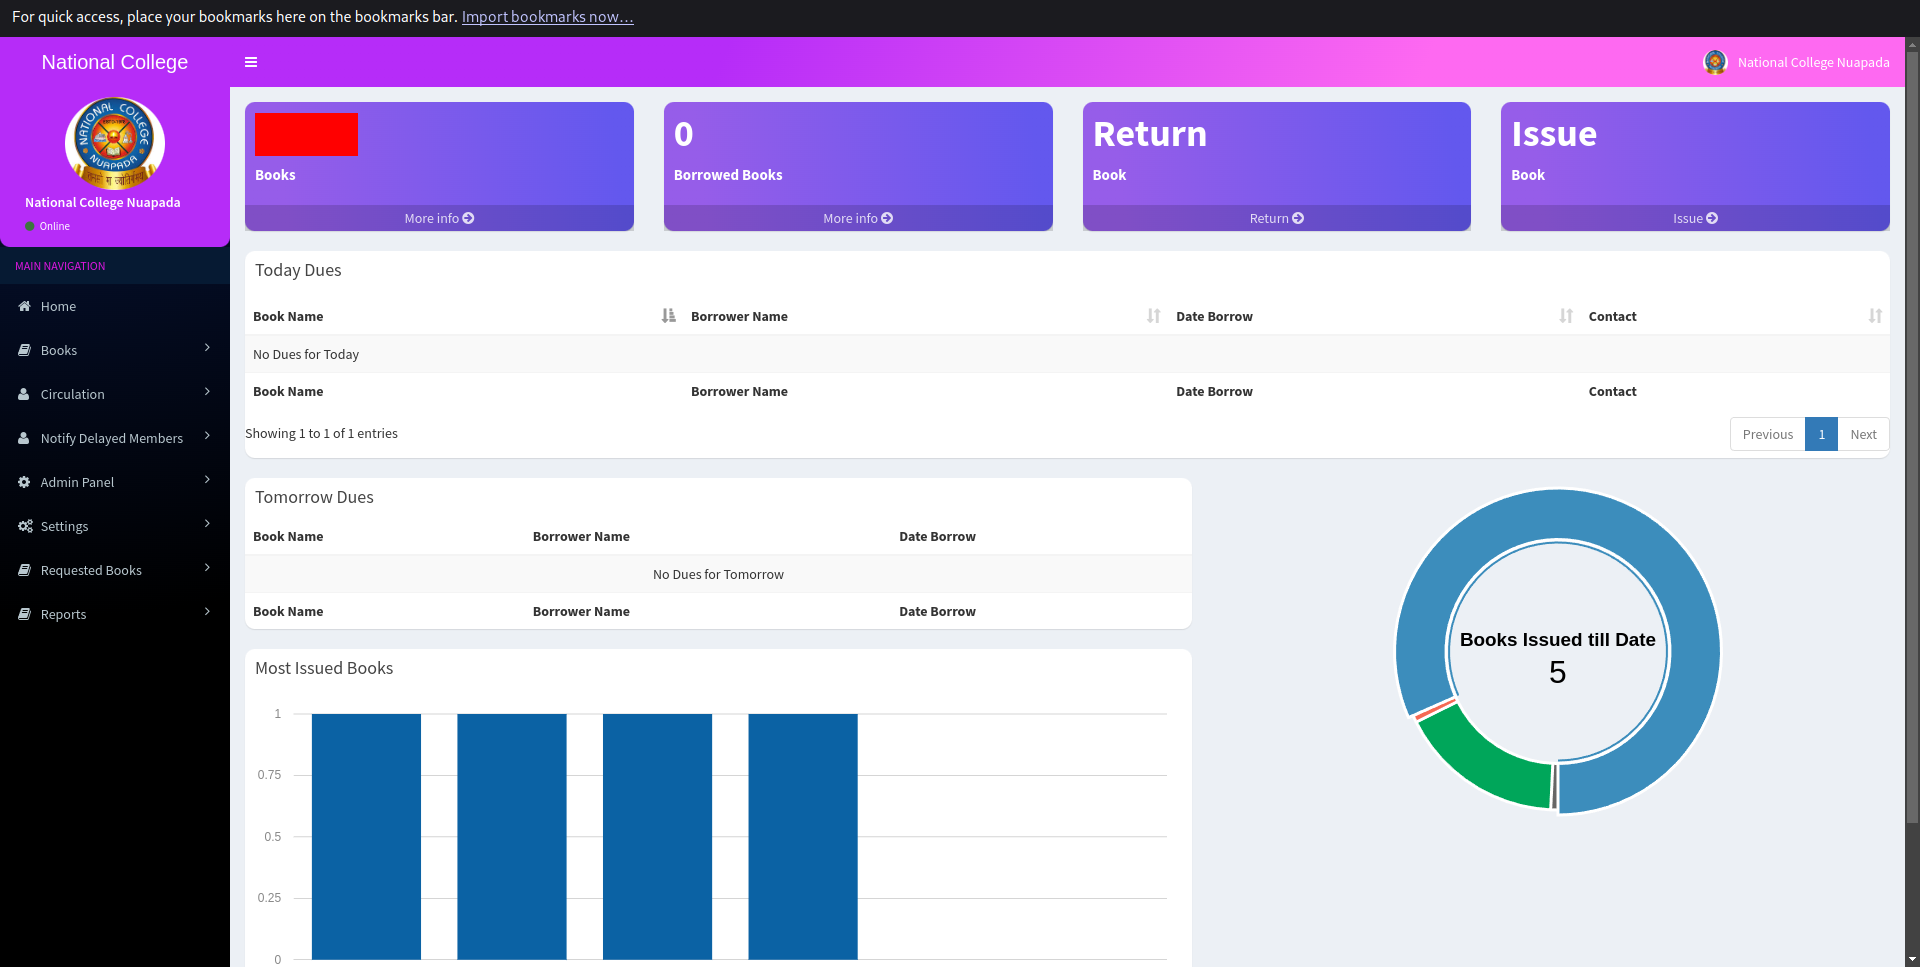1920x967 pixels.
Task: Click the Requested Books icon
Action: (24, 570)
